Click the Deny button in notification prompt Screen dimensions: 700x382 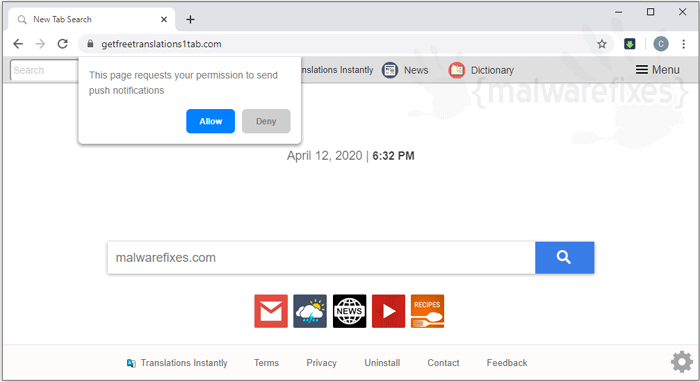click(266, 121)
